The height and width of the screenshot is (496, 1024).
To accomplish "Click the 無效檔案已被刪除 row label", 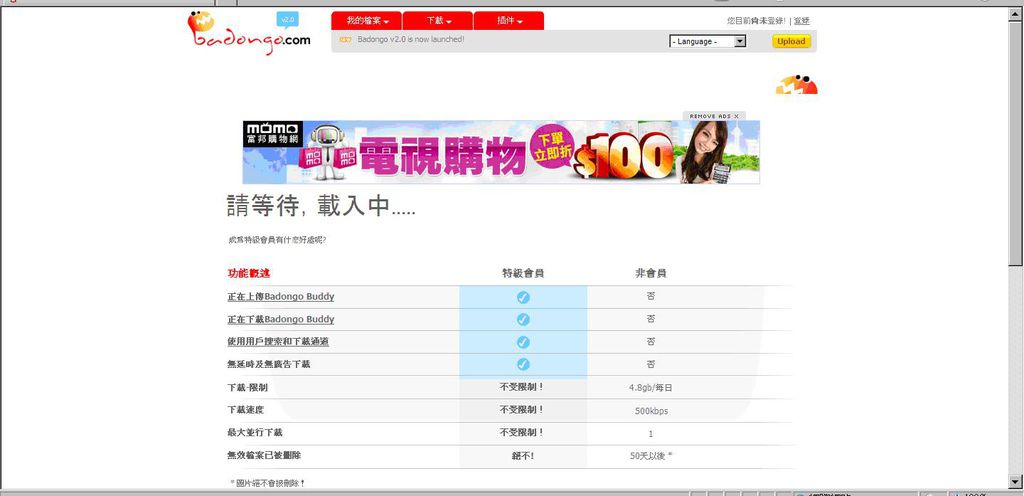I will point(264,455).
